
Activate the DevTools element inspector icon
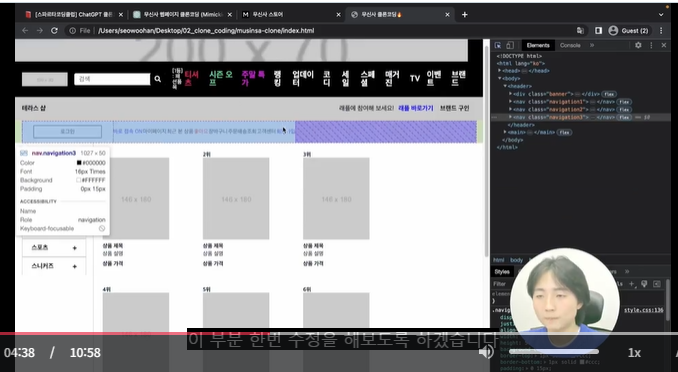[498, 45]
